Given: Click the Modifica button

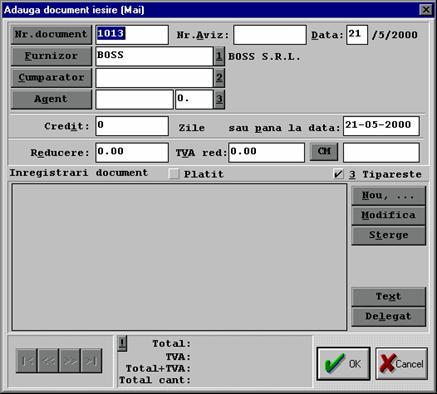Looking at the screenshot, I should point(389,215).
